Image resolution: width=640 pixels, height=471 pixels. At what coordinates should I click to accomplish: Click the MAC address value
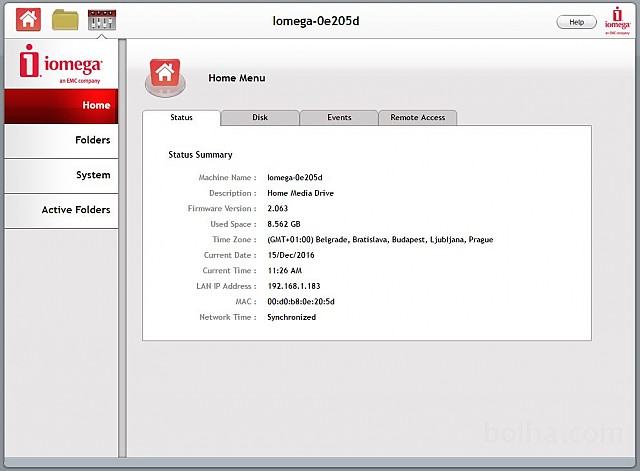coord(300,301)
